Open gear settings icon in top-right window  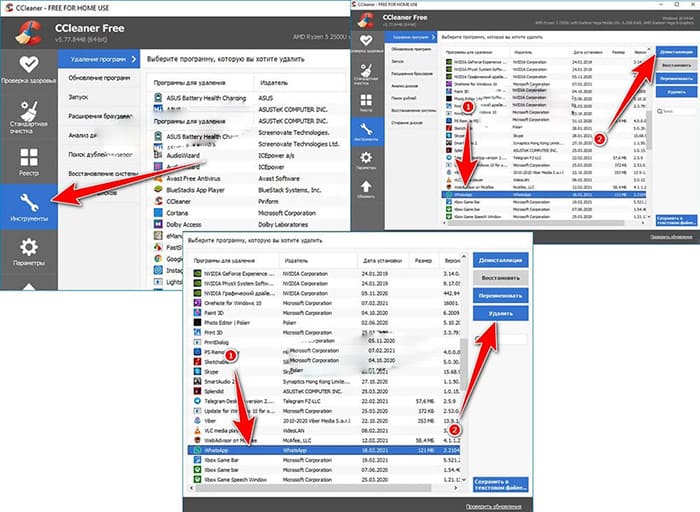366,158
